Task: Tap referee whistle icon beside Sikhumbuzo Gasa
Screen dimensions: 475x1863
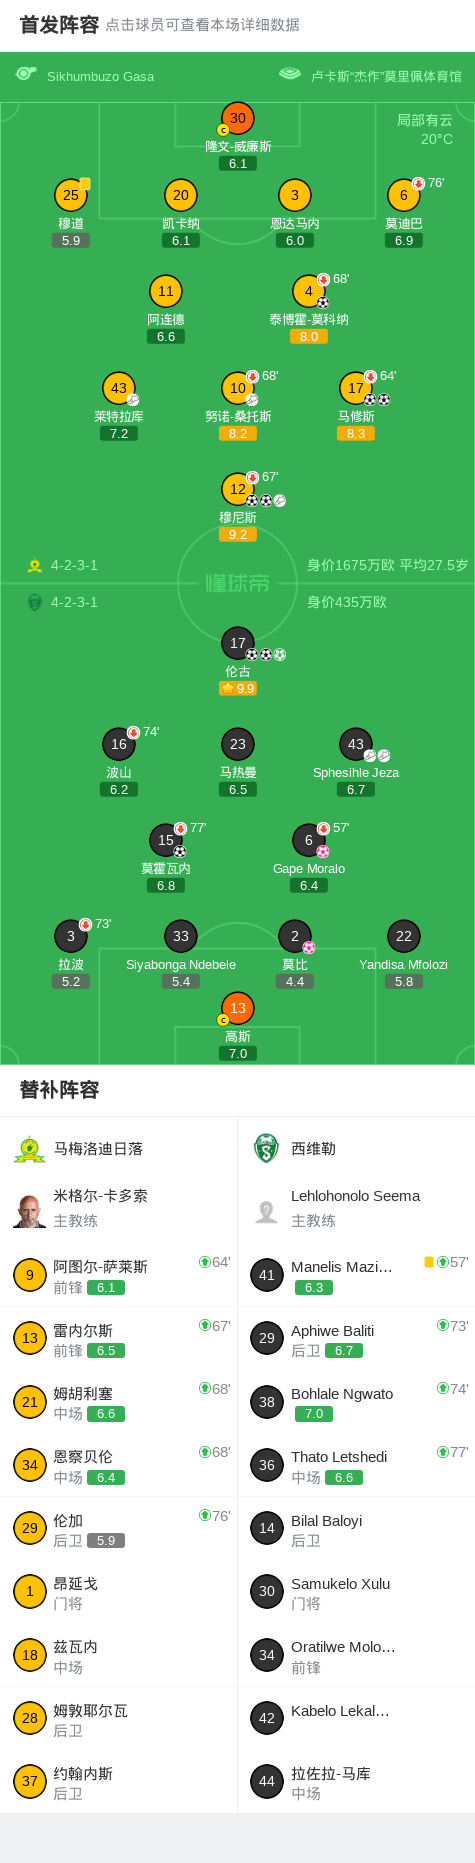Action: [26, 74]
